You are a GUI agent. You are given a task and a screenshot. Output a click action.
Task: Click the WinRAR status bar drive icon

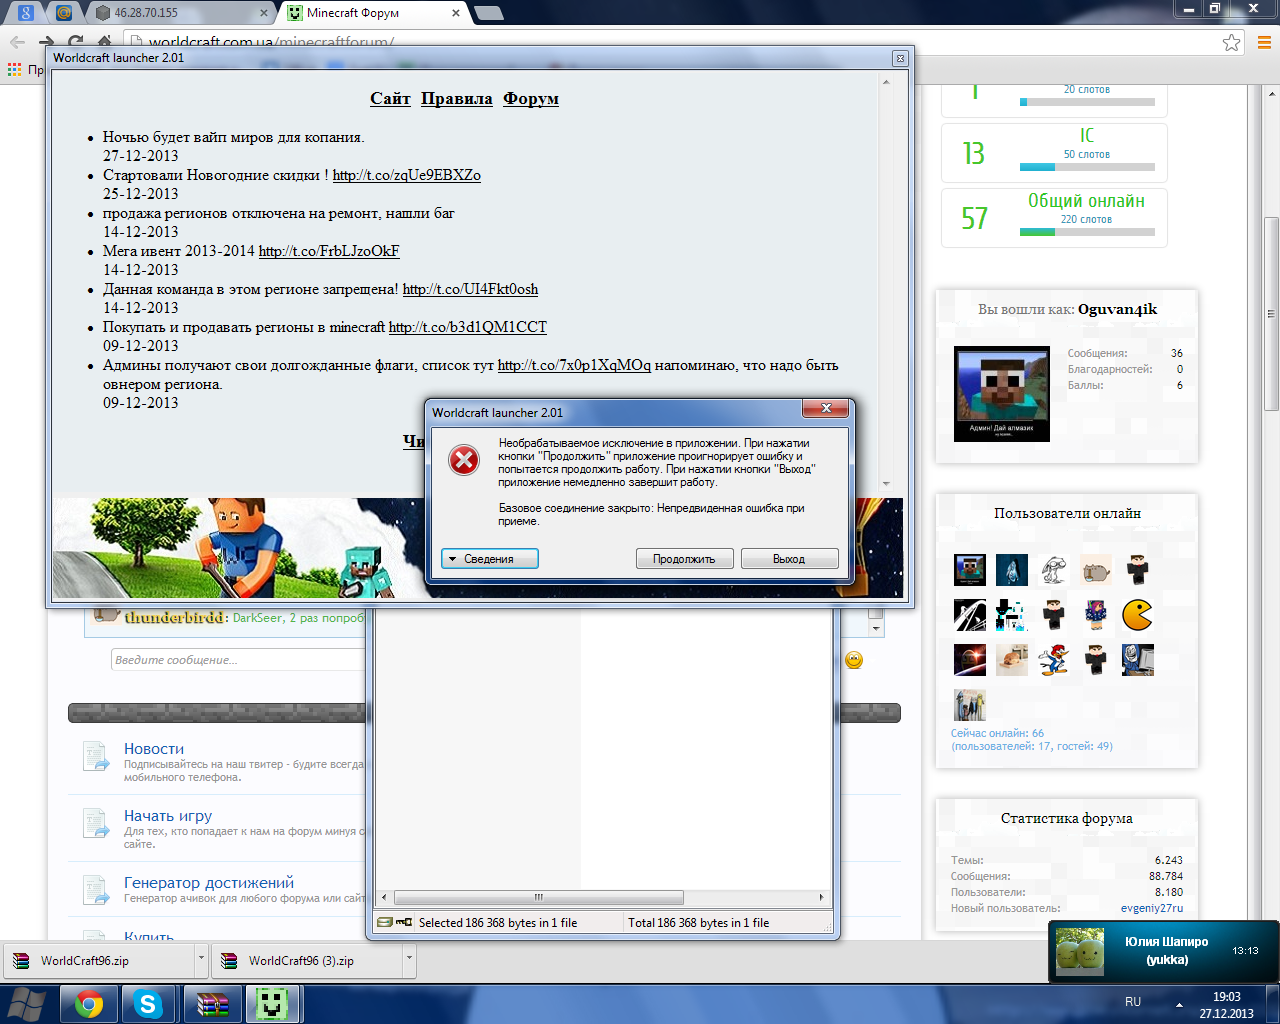(386, 922)
